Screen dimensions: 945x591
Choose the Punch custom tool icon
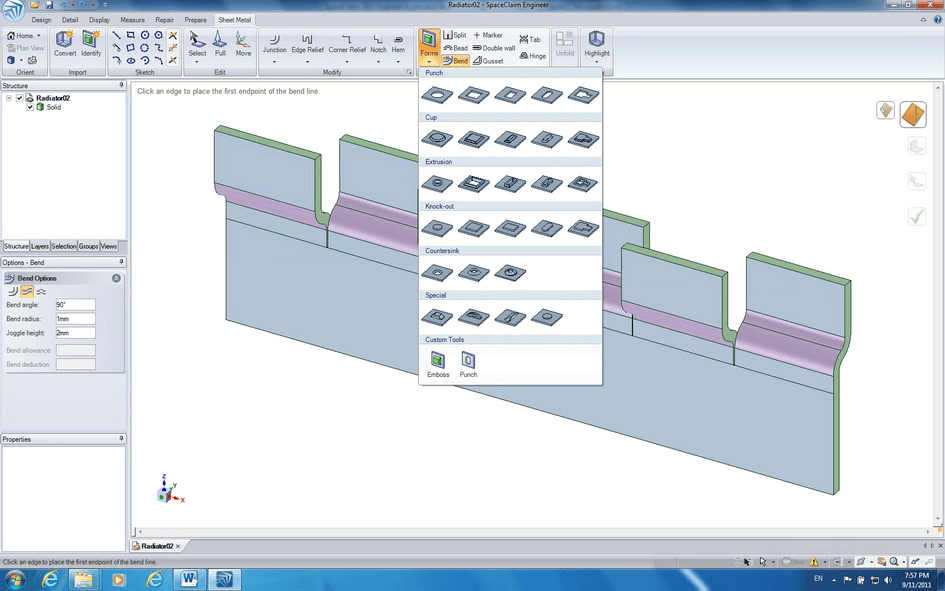[x=468, y=365]
